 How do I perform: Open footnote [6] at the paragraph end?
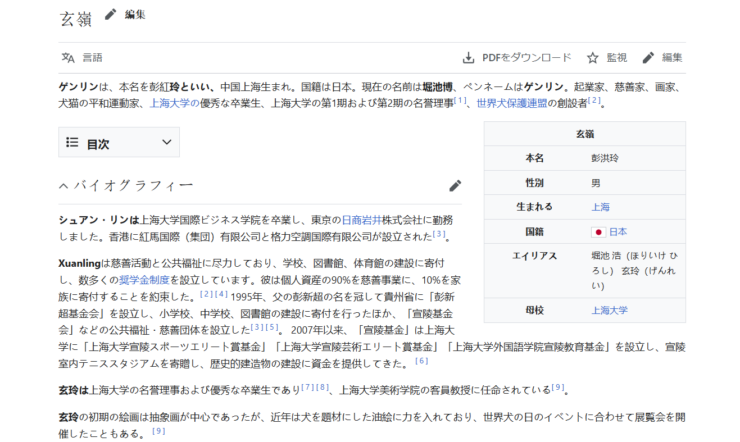pos(421,360)
